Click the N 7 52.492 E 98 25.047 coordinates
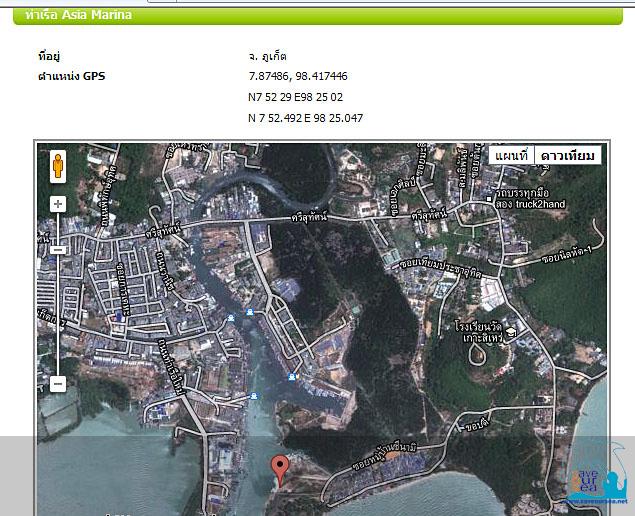Screen dimensions: 635x516 (305, 118)
